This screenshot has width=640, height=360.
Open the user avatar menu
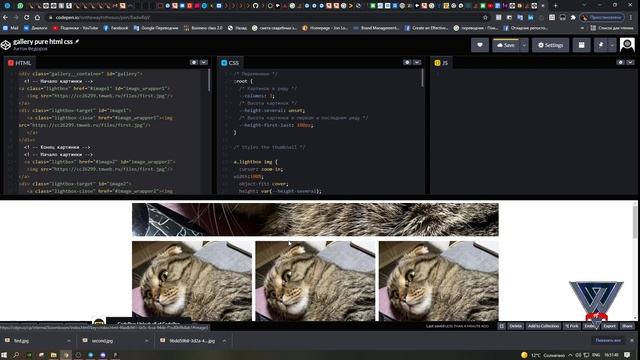click(627, 45)
